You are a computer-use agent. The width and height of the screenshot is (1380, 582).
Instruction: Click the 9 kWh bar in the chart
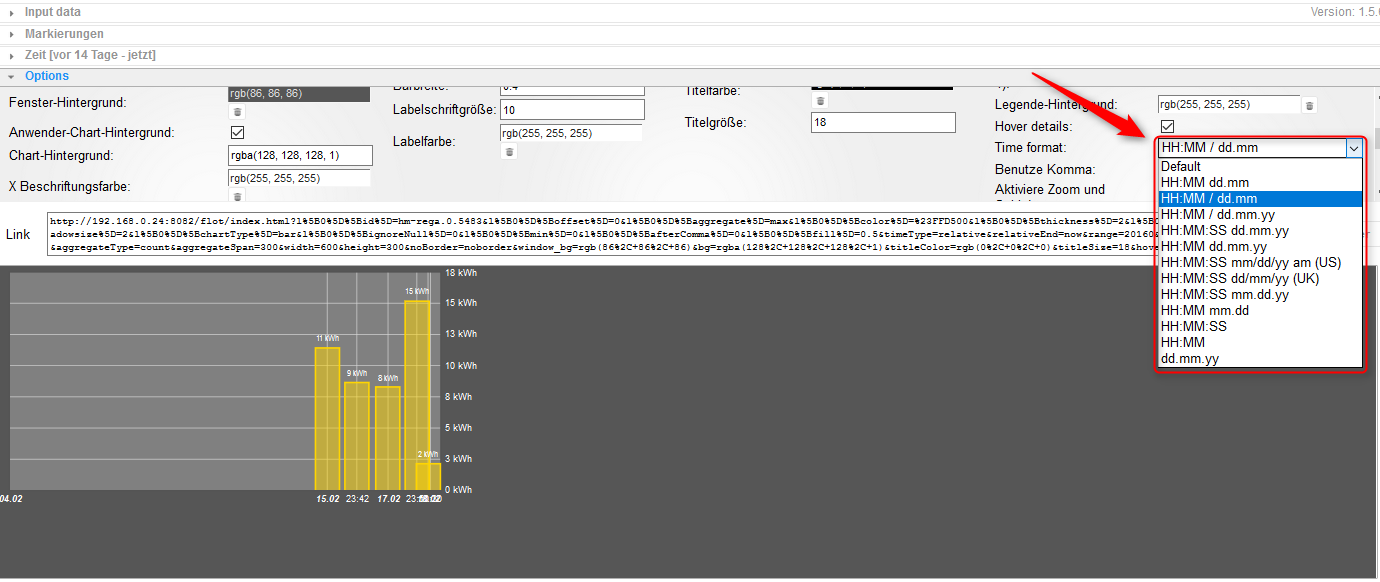357,435
